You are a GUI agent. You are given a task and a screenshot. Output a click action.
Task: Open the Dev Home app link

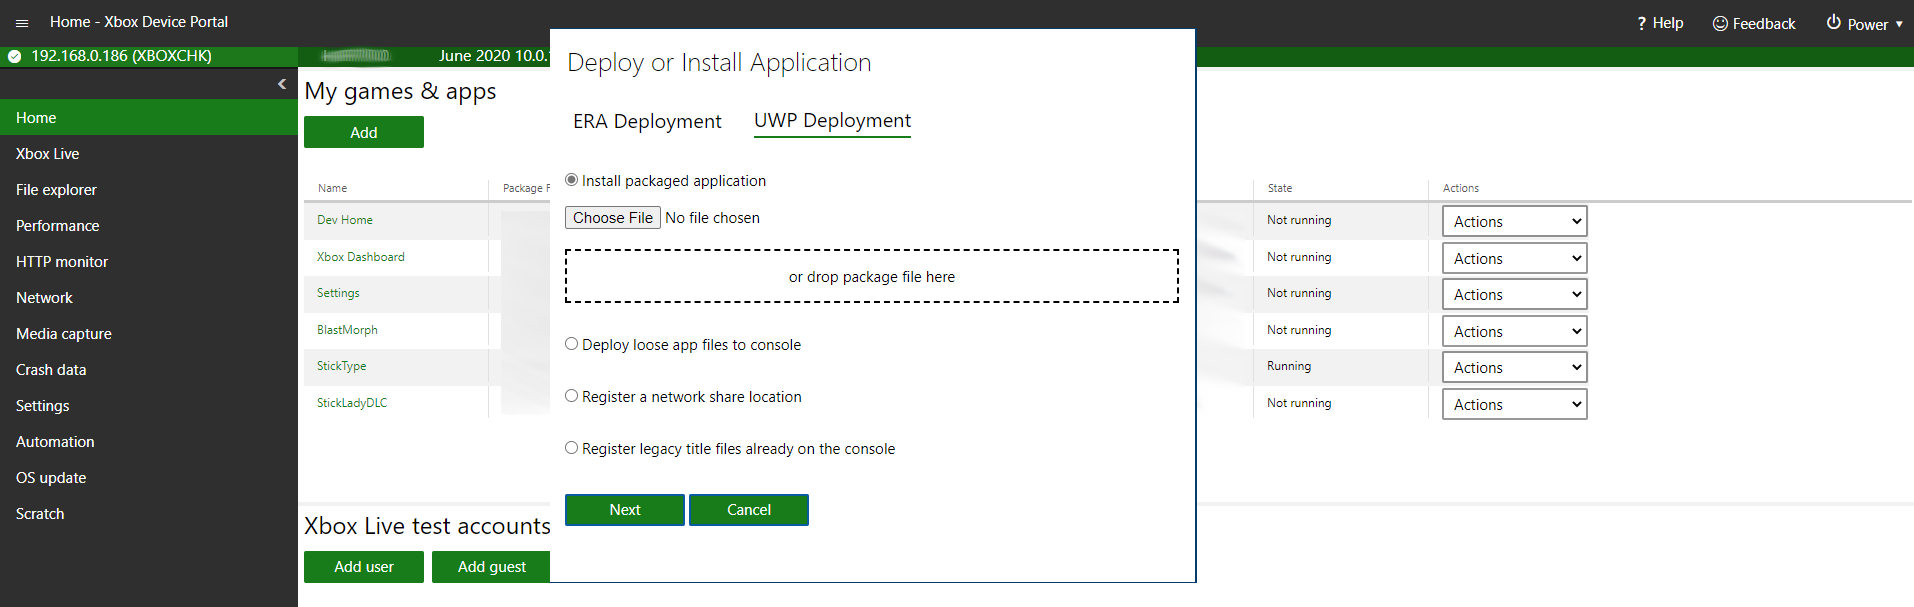(x=345, y=220)
